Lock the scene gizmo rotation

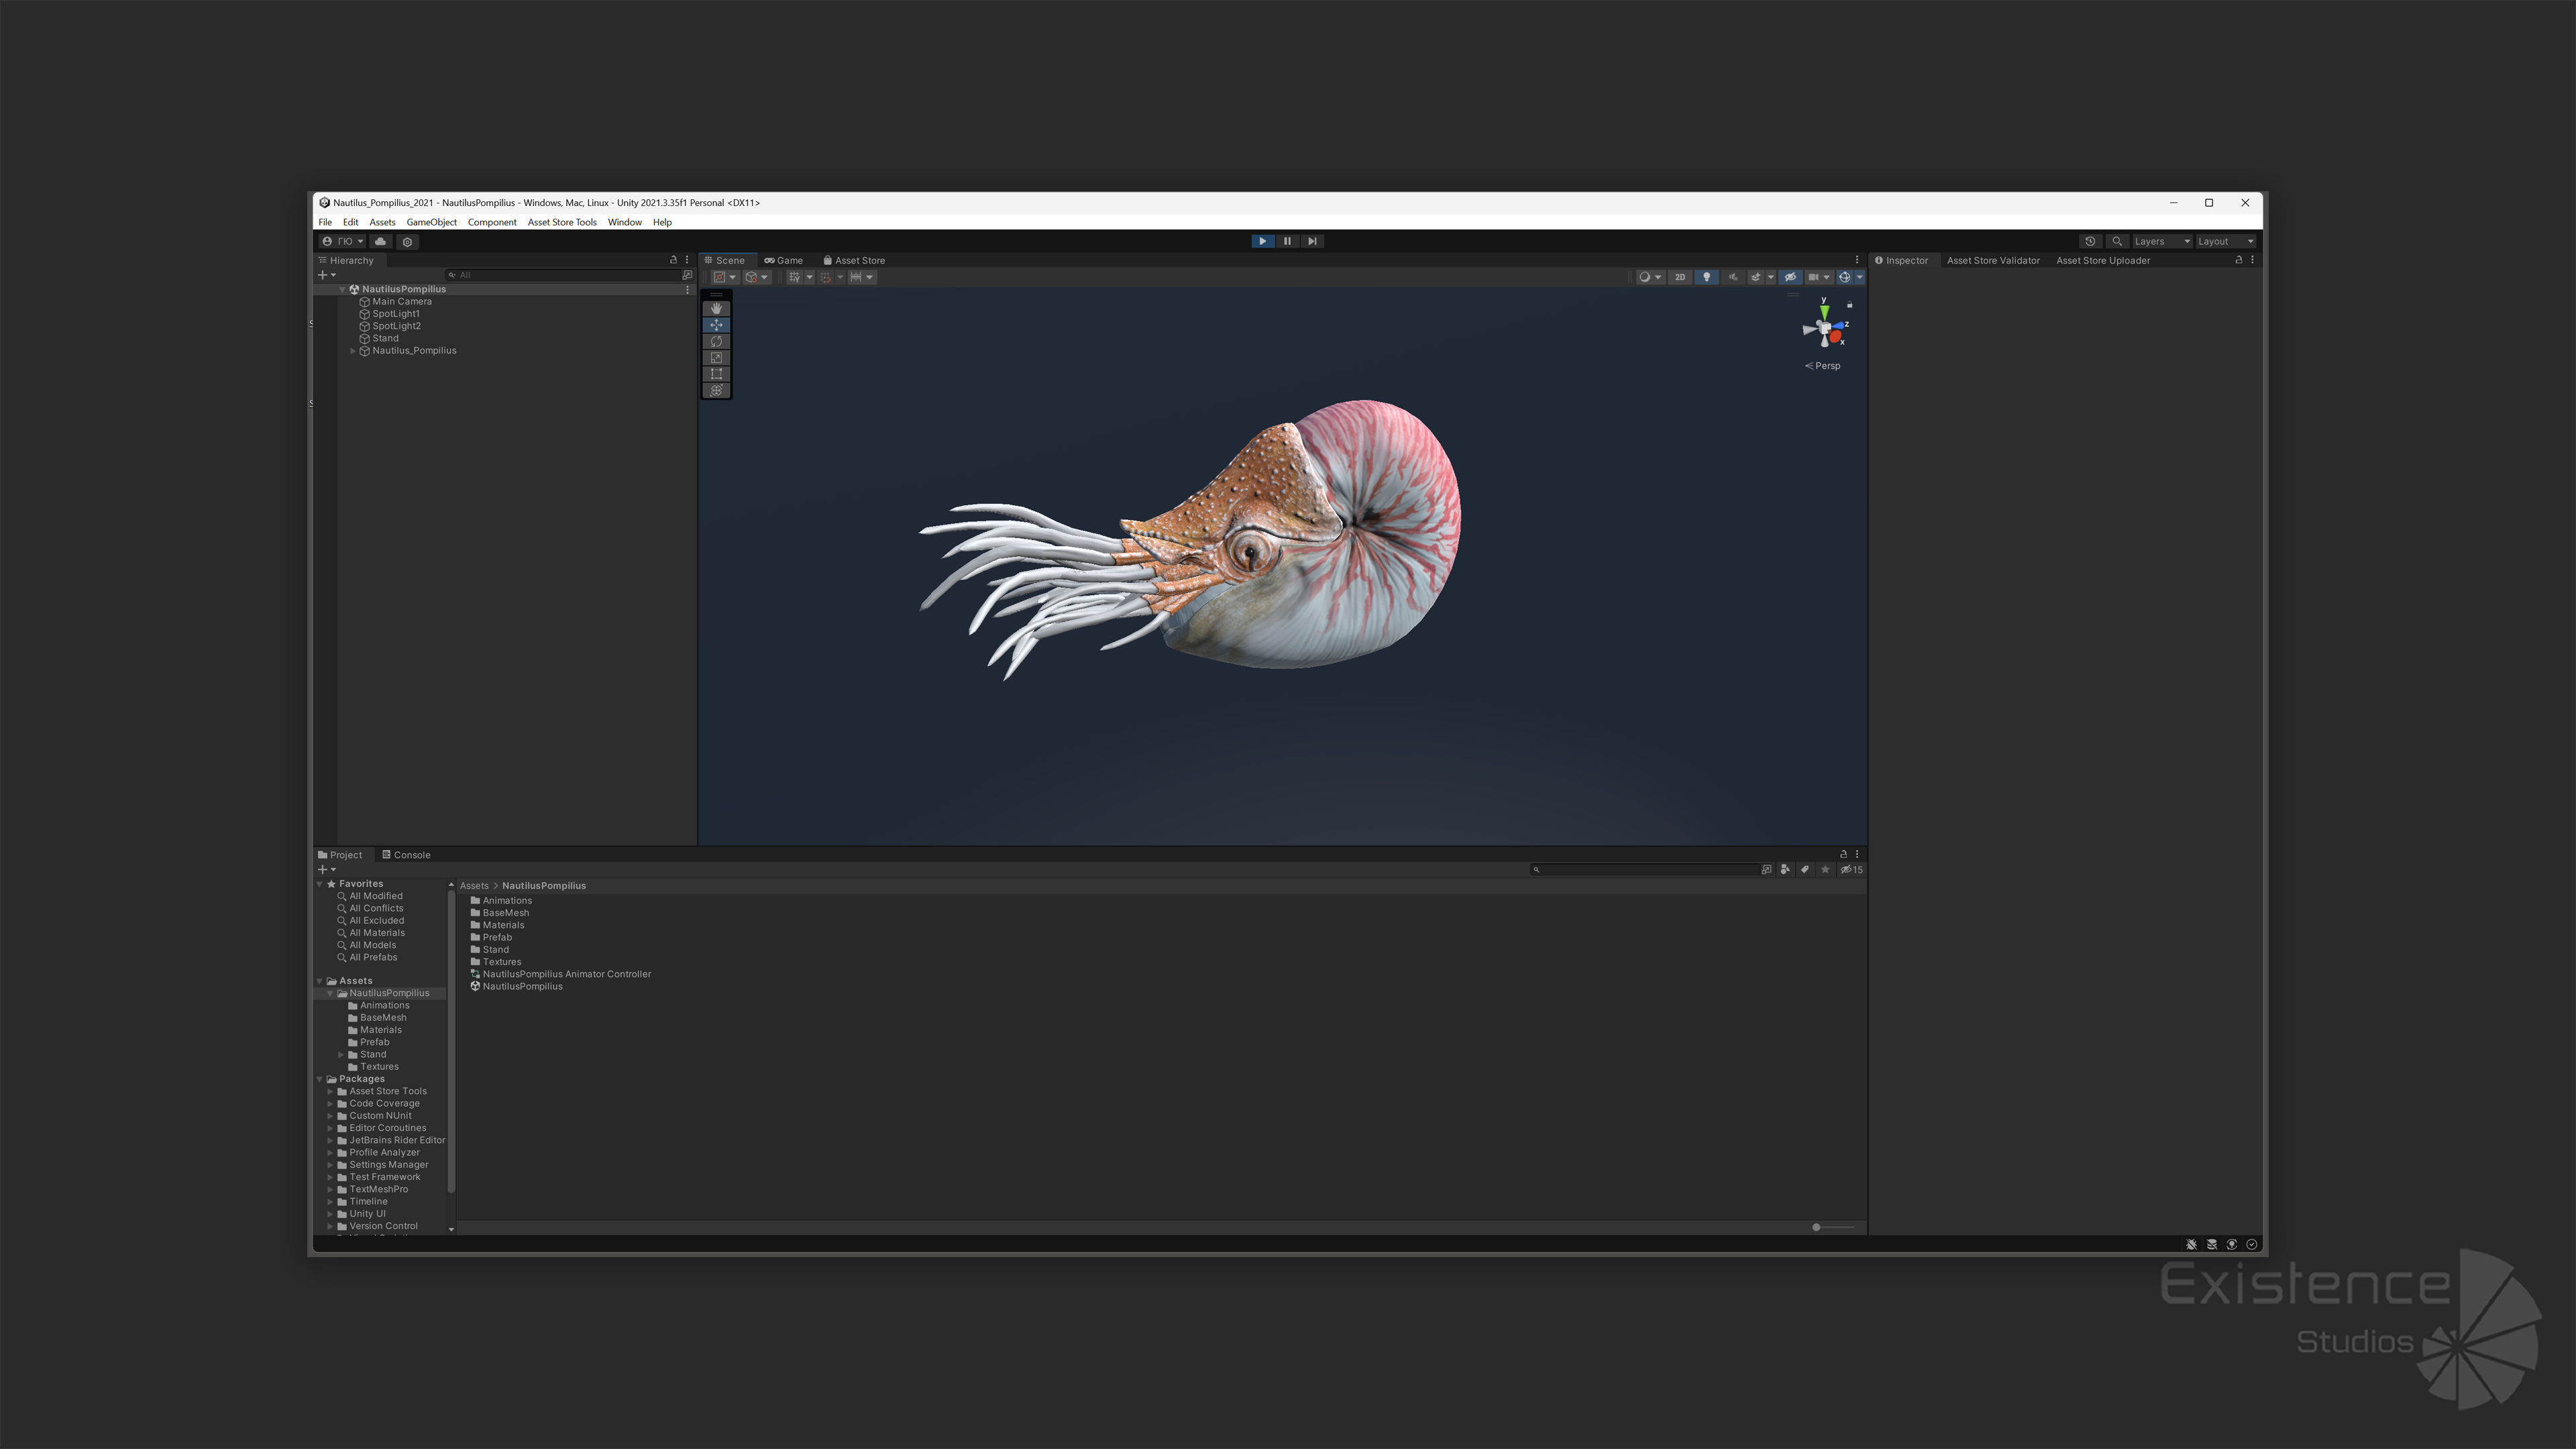click(1850, 304)
